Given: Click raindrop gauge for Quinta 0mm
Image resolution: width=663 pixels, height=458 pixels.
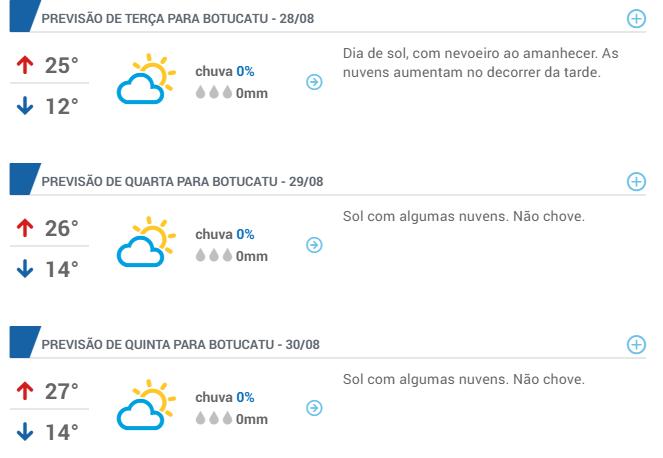Looking at the screenshot, I should point(214,418).
